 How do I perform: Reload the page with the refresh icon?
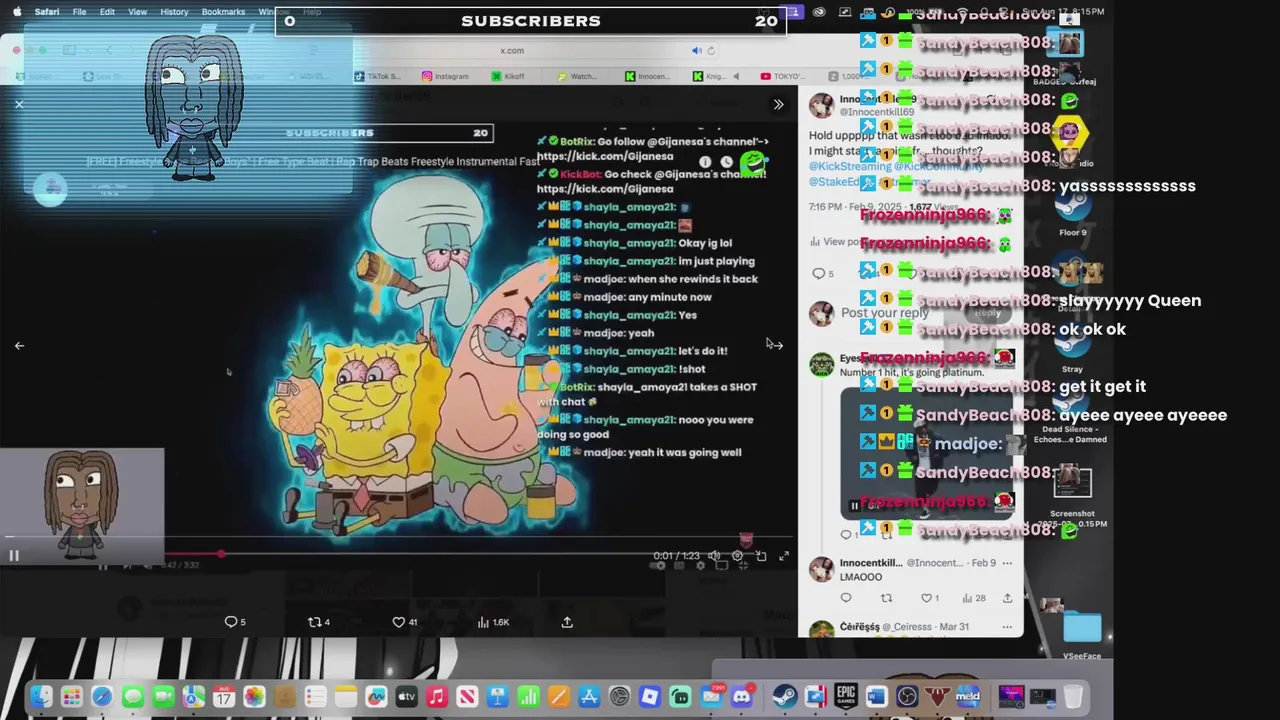click(711, 50)
